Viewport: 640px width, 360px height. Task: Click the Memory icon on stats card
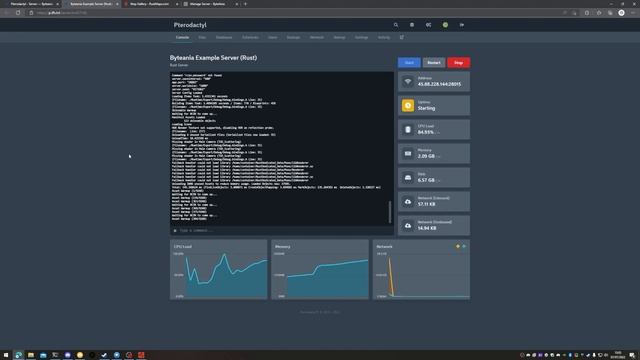pyautogui.click(x=408, y=153)
